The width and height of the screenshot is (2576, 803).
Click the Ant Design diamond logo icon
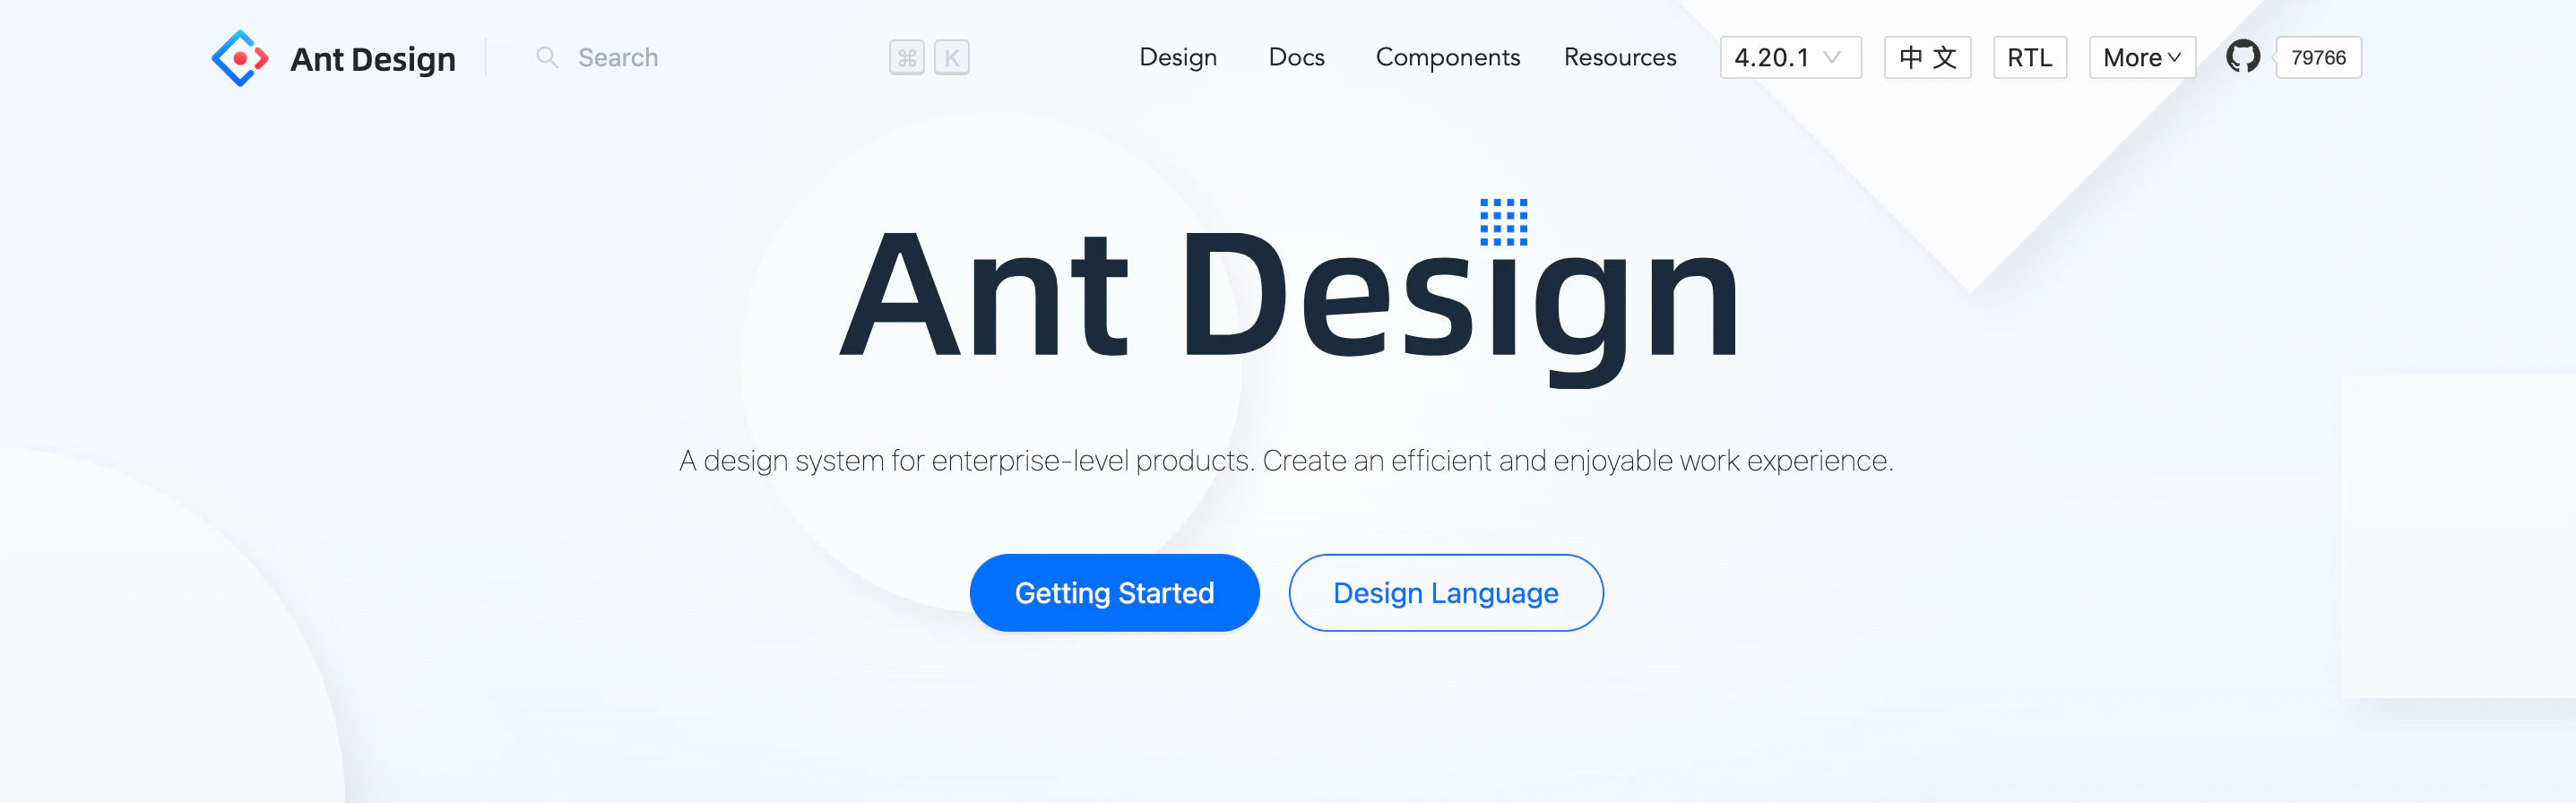pos(240,58)
